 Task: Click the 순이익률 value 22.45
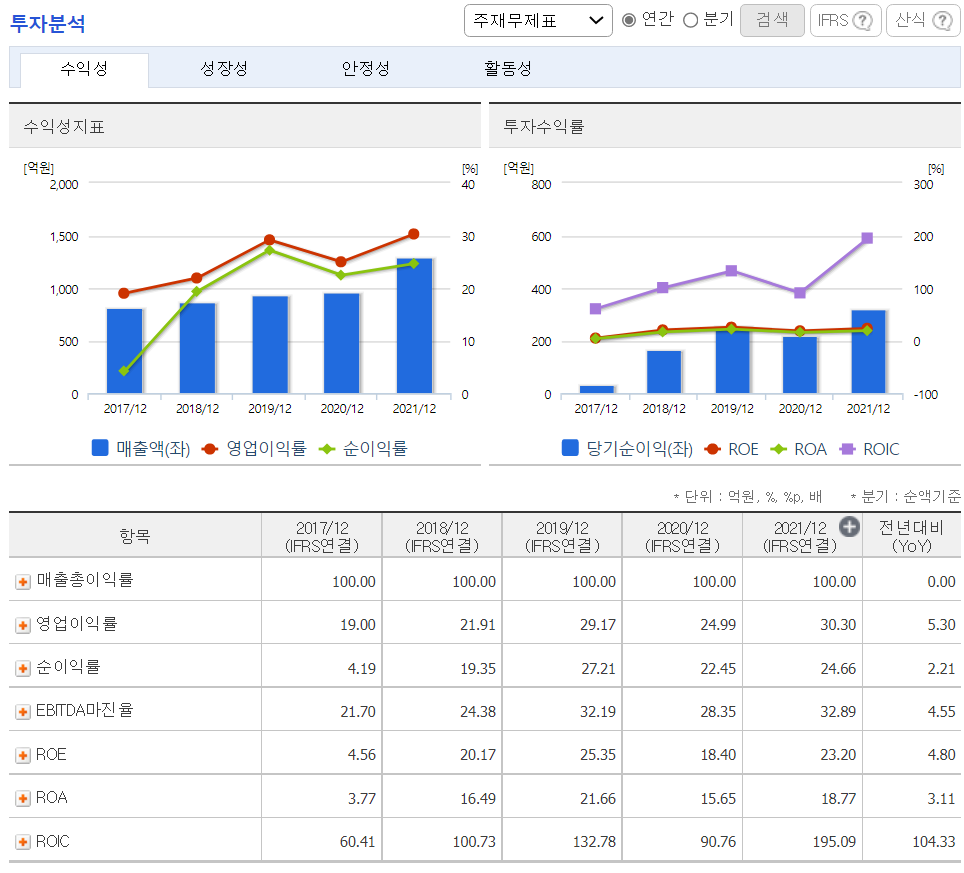(x=718, y=668)
